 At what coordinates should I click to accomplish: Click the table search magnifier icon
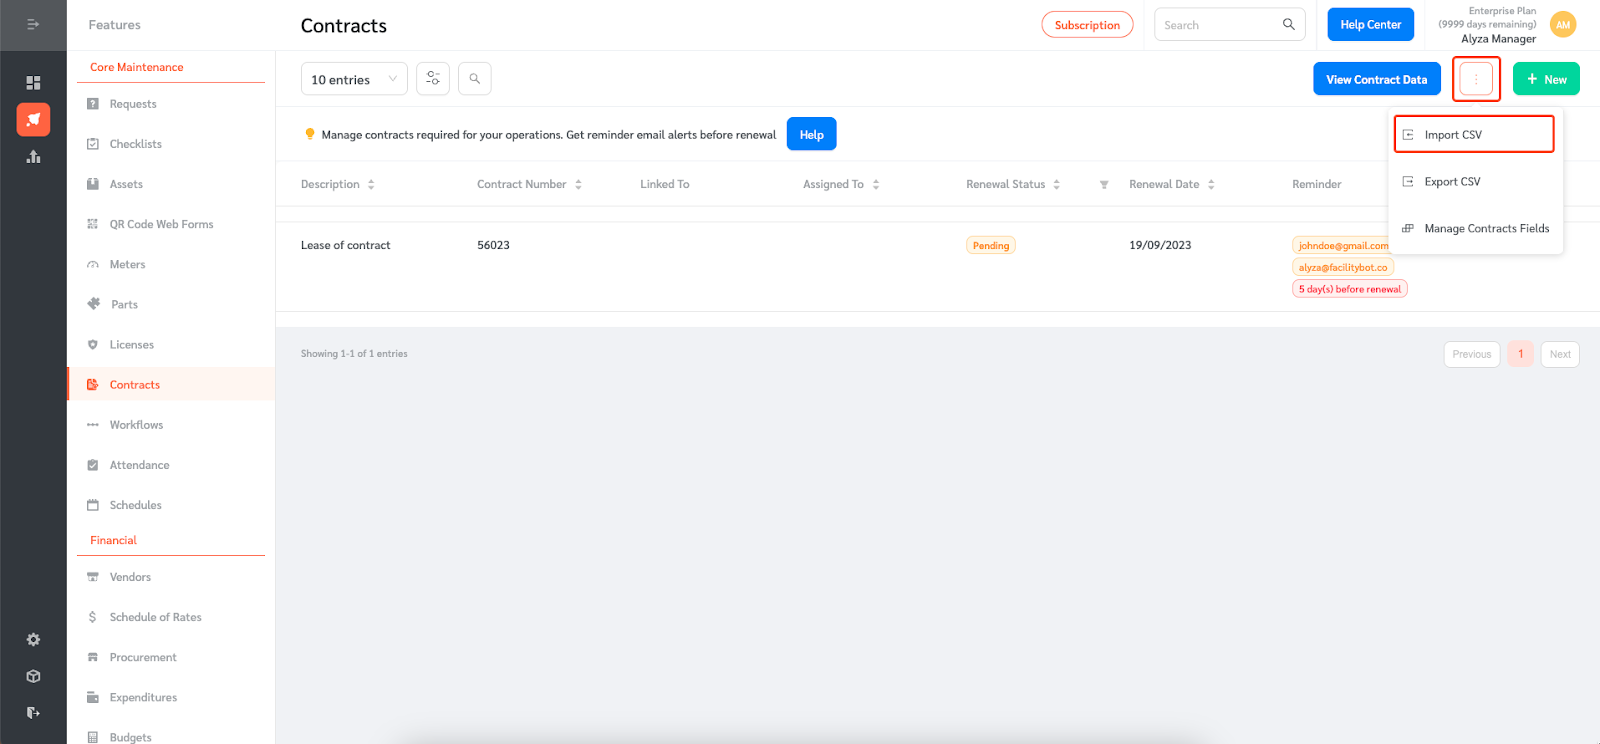[x=475, y=79]
